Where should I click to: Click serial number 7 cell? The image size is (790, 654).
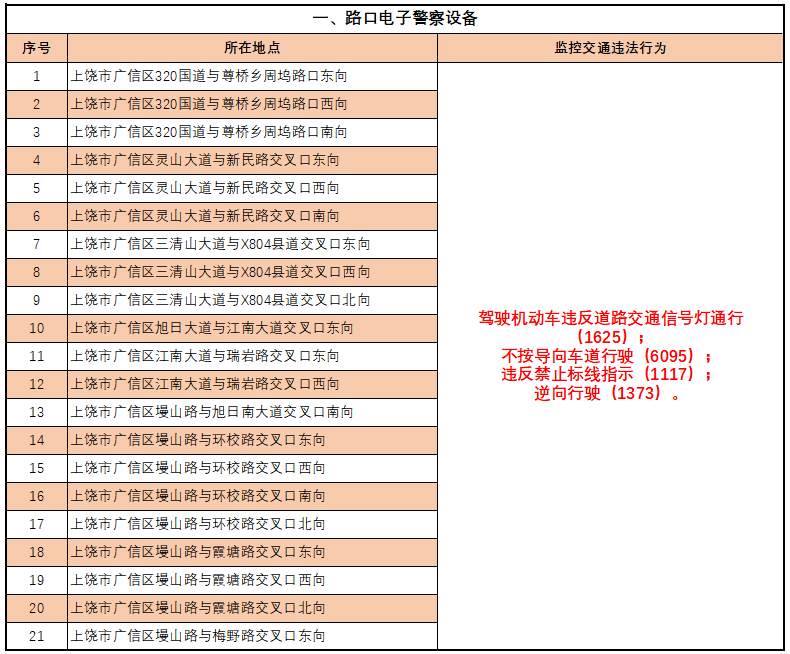click(36, 244)
